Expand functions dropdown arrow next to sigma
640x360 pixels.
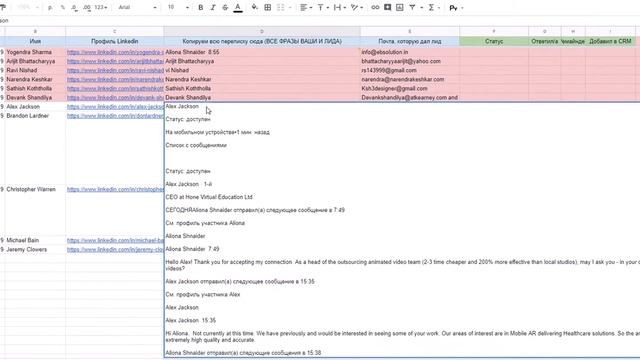pos(439,8)
